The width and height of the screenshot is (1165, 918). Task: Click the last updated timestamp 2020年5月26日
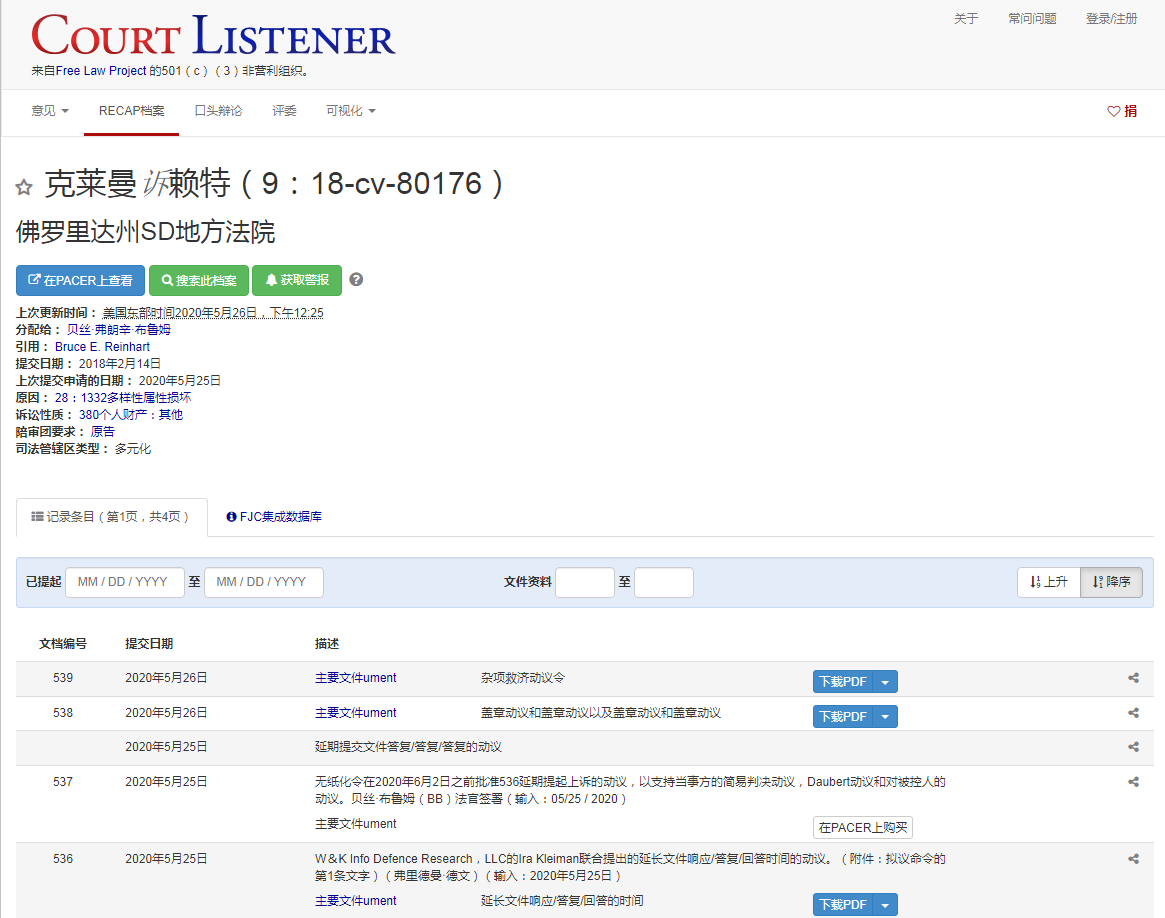pos(213,313)
